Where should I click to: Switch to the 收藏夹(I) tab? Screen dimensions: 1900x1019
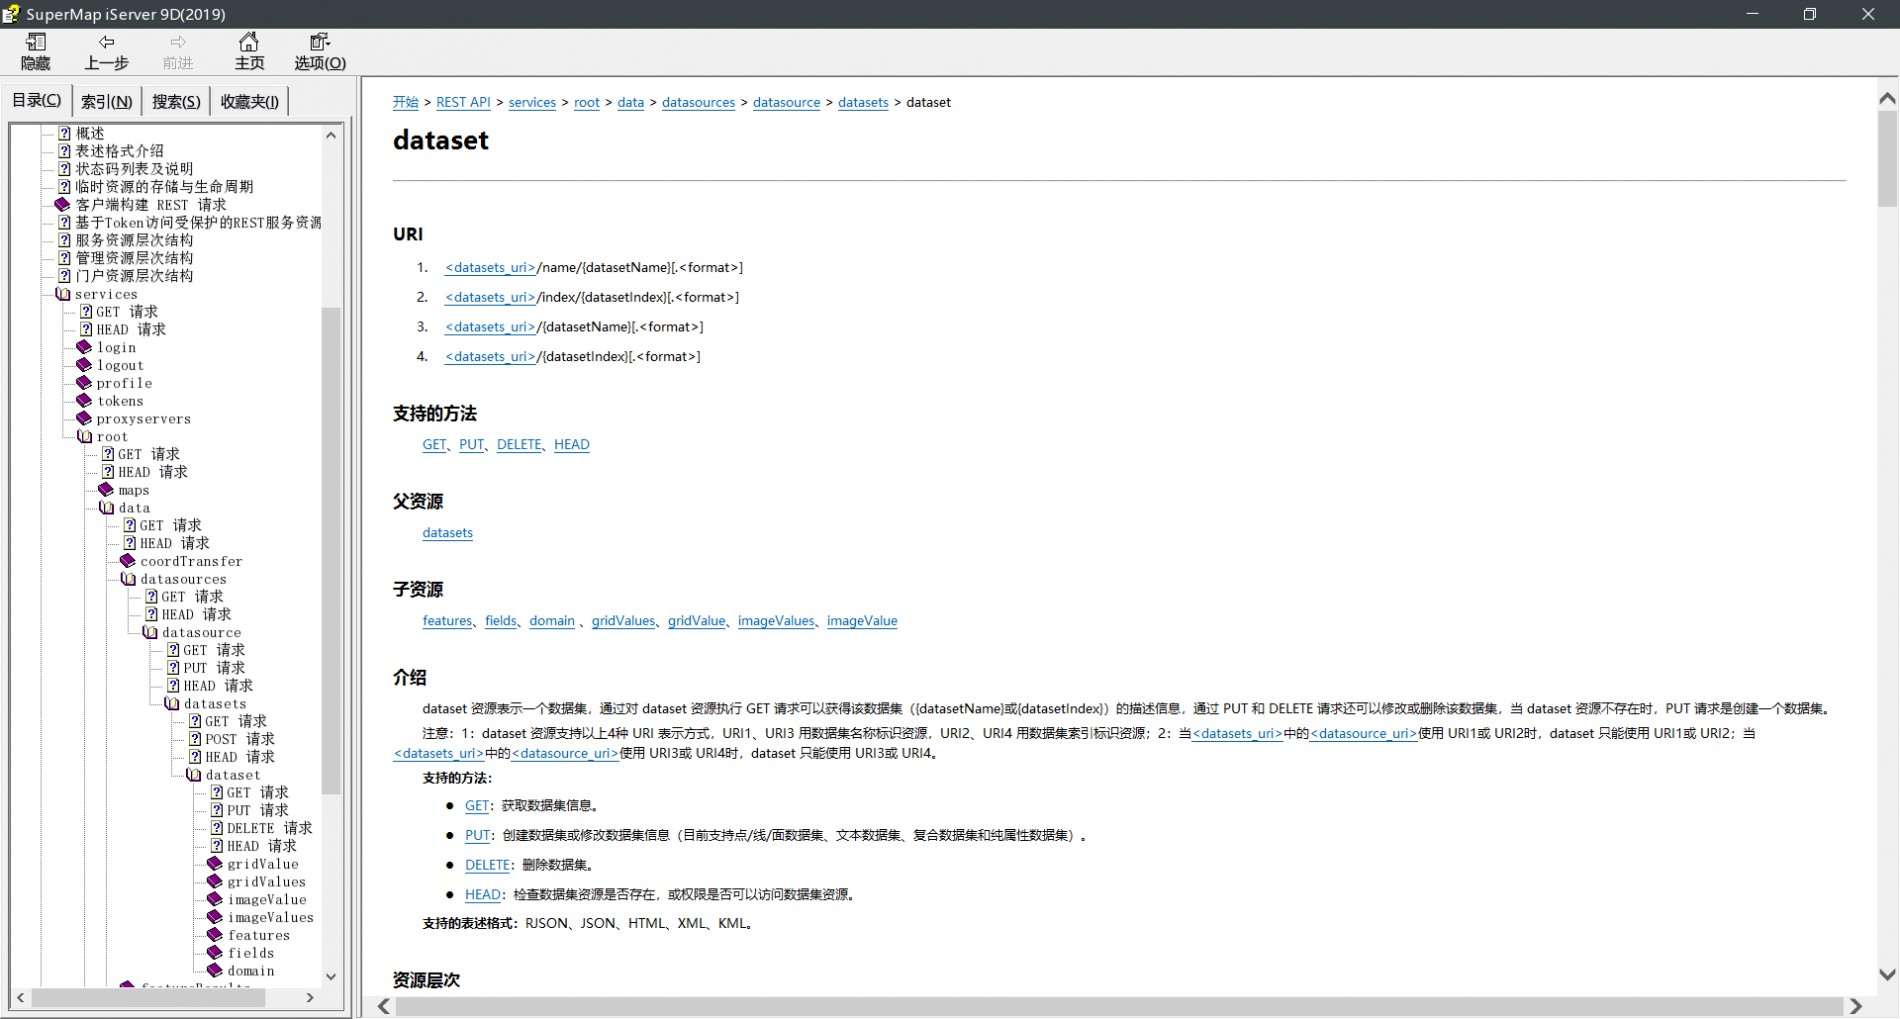click(x=250, y=101)
